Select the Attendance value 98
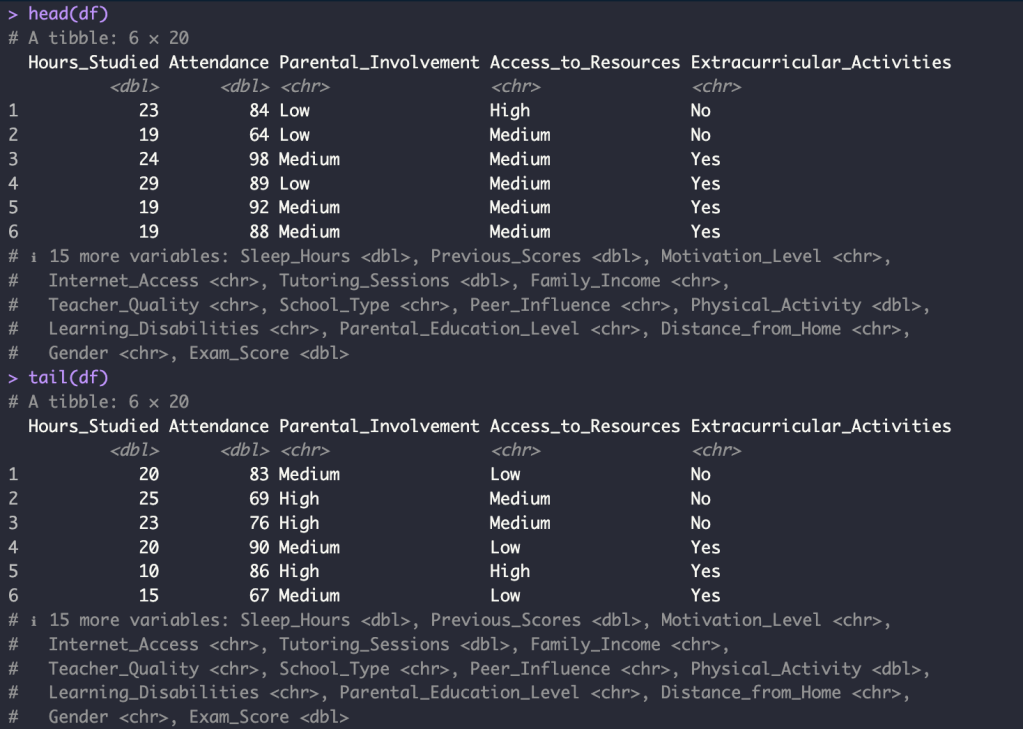The image size is (1023, 729). 259,159
